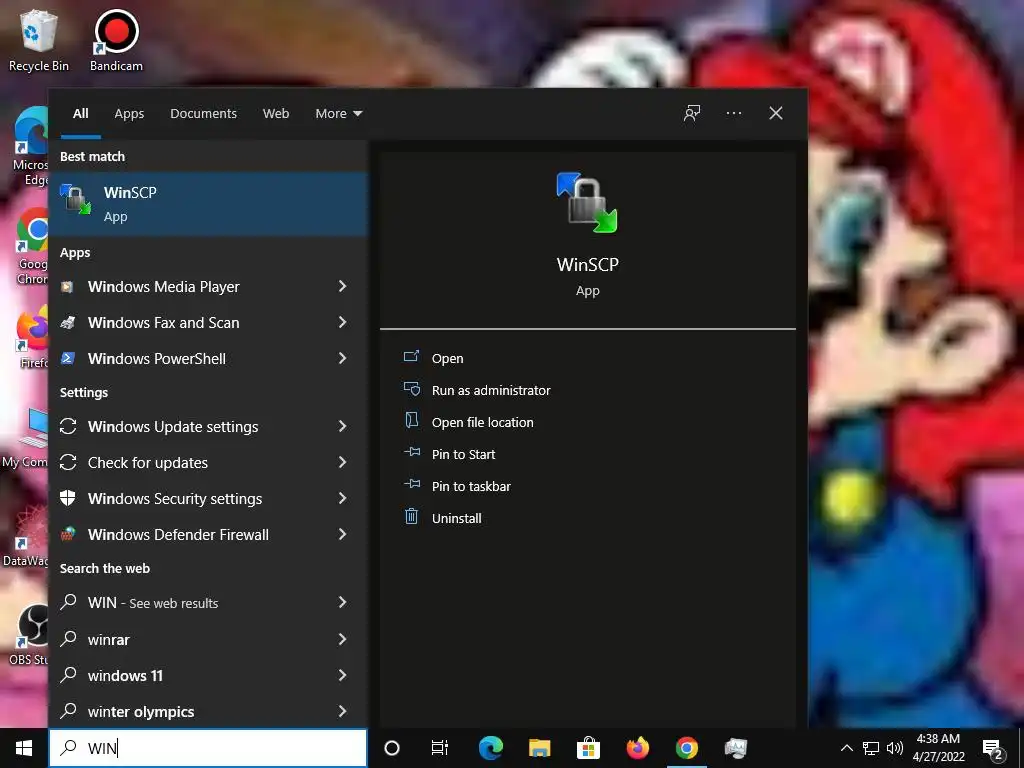Select the All search tab
The image size is (1024, 768).
(80, 114)
